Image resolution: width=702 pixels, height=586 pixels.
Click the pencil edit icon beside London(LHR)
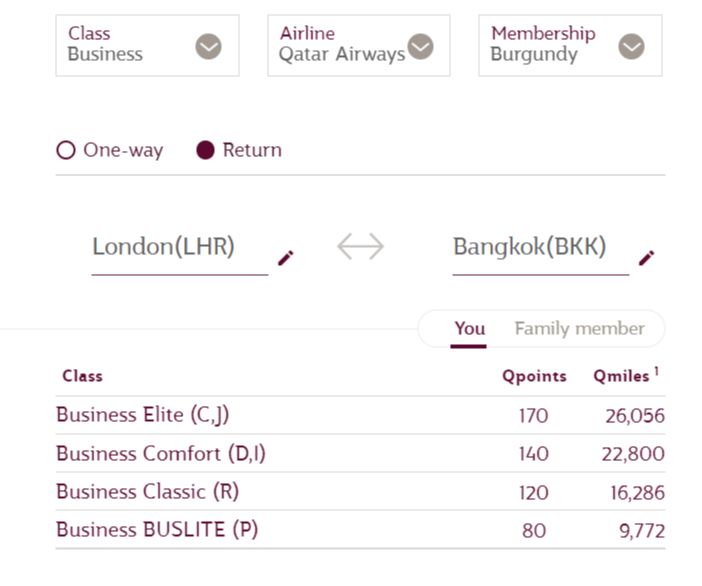click(286, 258)
